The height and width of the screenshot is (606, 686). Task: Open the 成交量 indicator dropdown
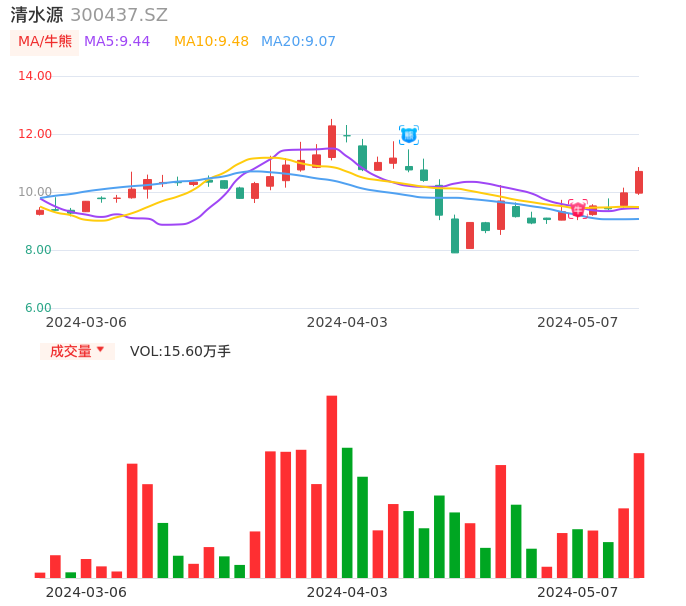pos(77,351)
